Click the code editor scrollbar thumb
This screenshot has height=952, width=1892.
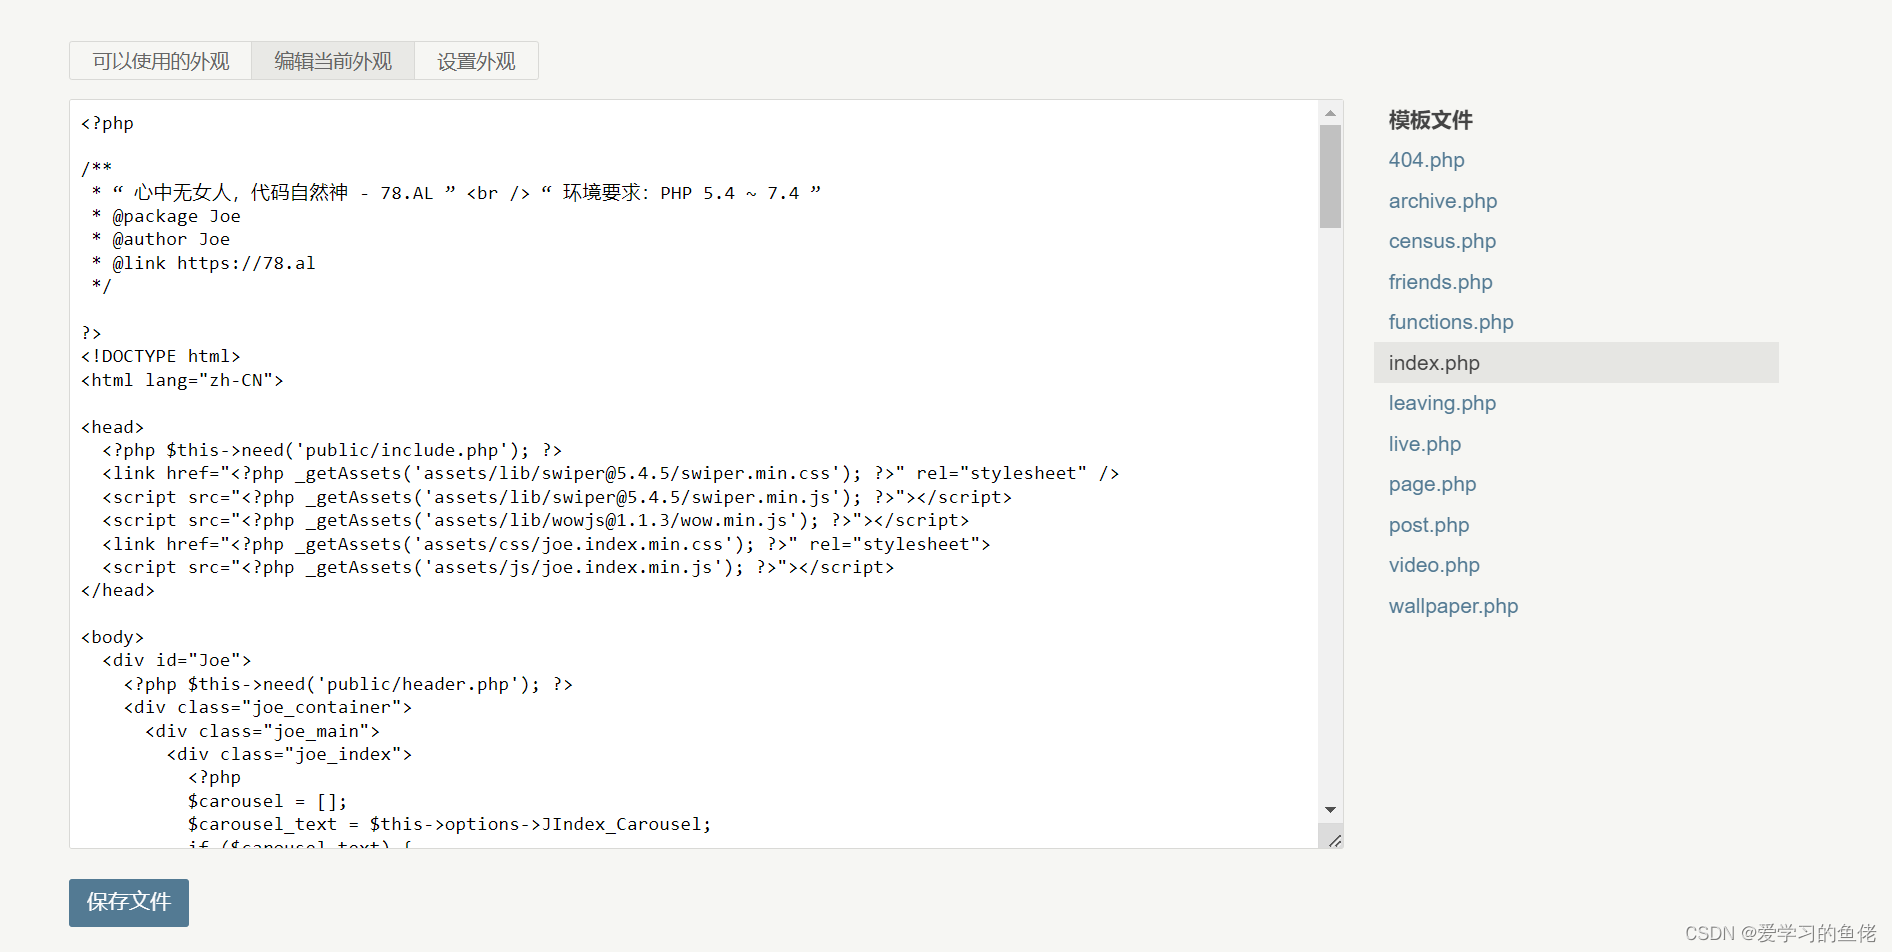[x=1330, y=177]
